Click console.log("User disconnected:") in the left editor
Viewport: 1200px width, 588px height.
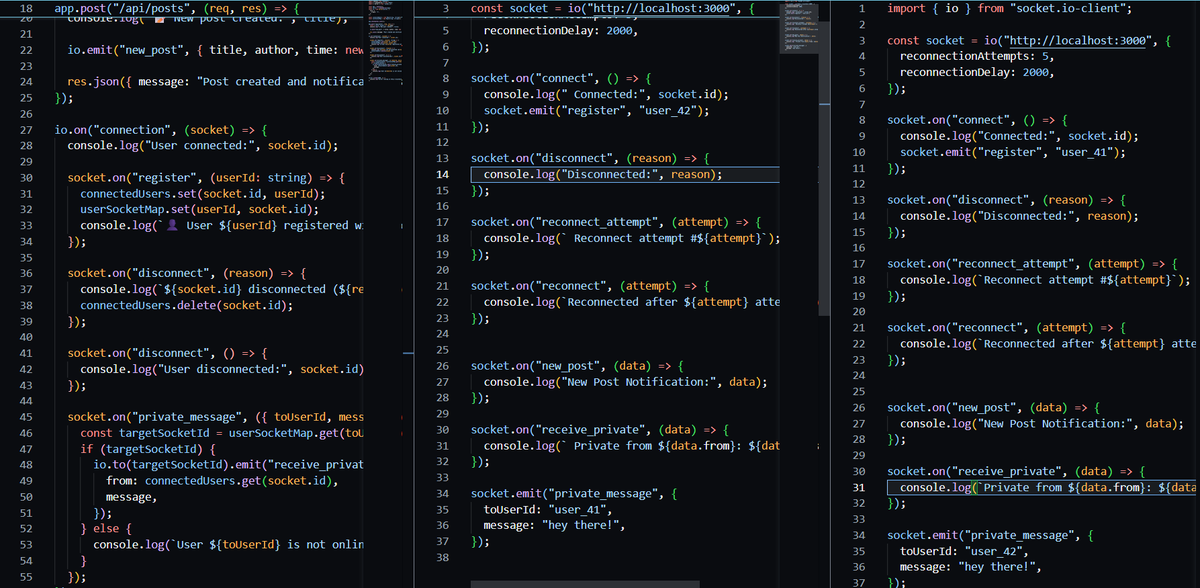(x=221, y=370)
